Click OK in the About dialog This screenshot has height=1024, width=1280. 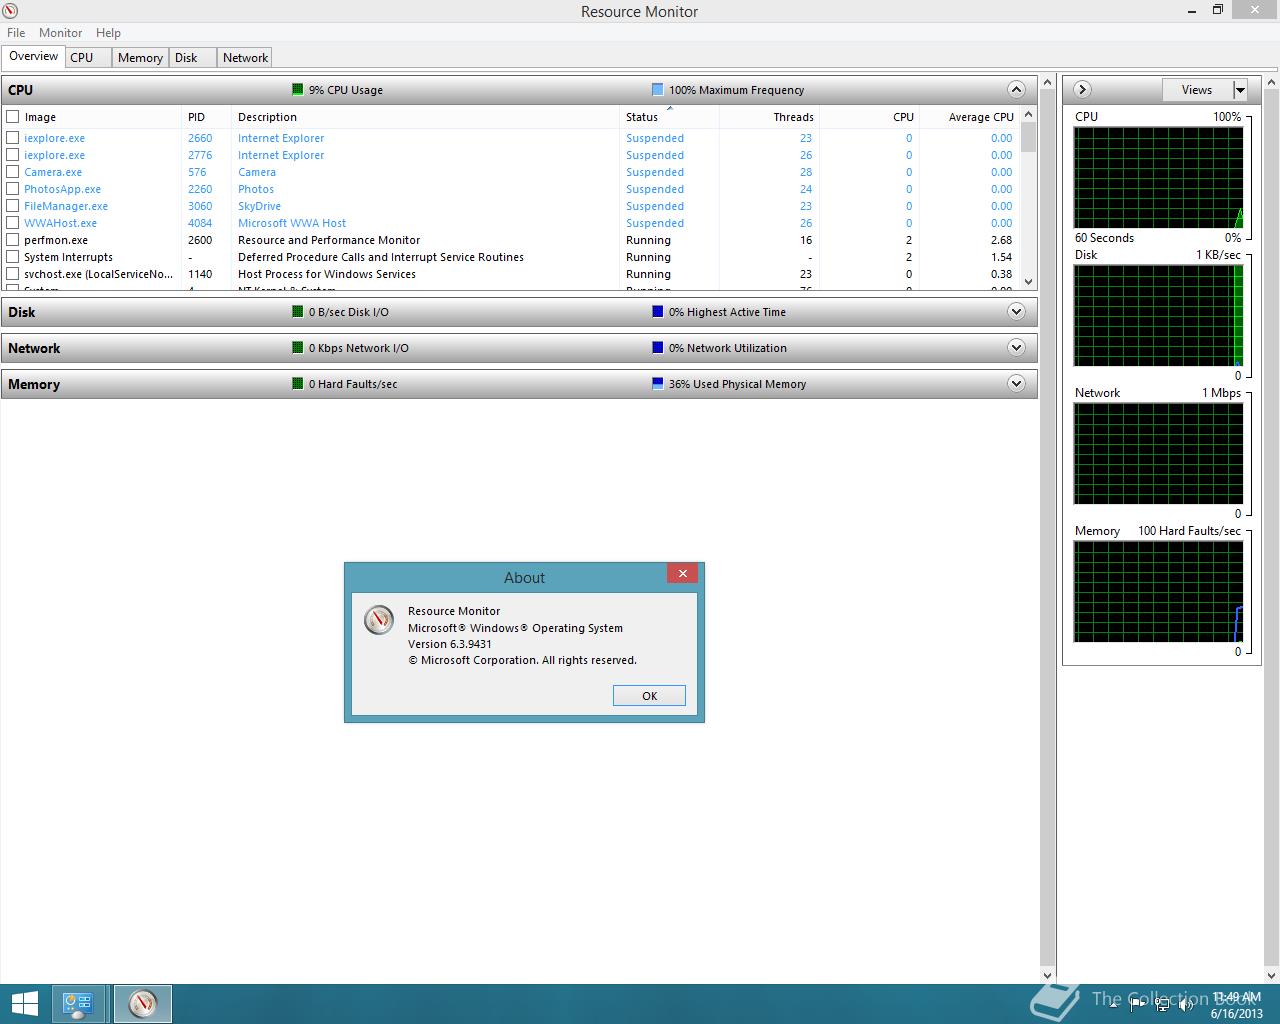(649, 696)
